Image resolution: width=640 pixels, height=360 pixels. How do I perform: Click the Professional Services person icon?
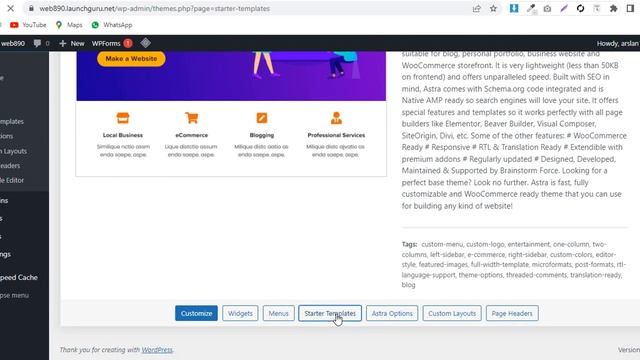336,118
